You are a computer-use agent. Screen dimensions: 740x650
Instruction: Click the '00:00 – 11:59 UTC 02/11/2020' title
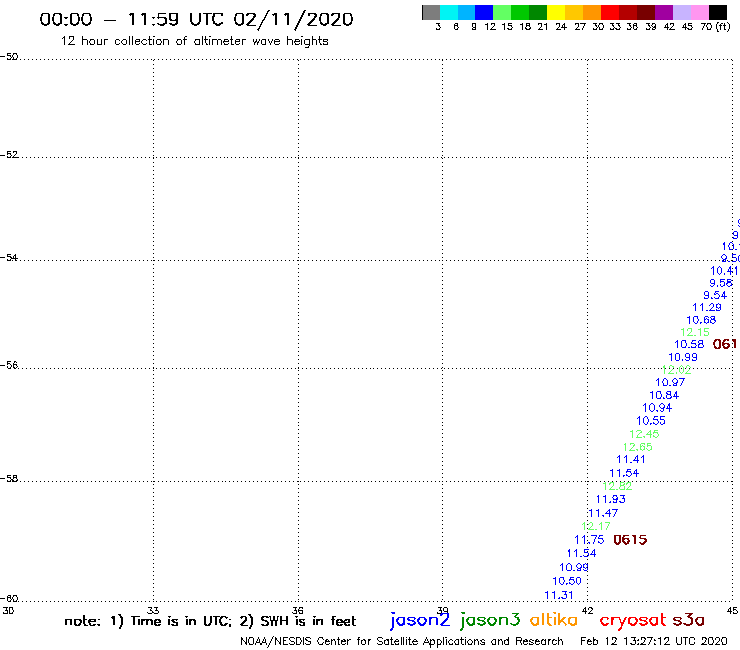196,19
